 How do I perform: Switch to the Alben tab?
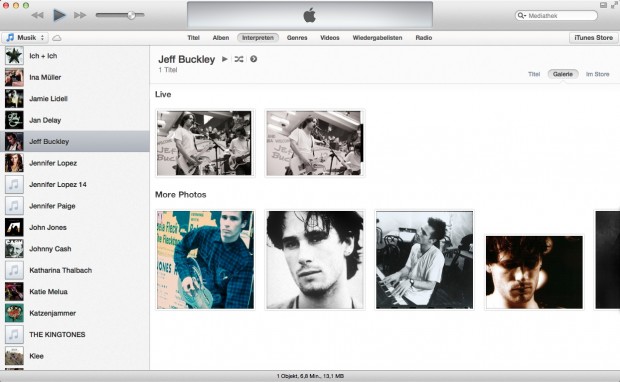pos(221,38)
